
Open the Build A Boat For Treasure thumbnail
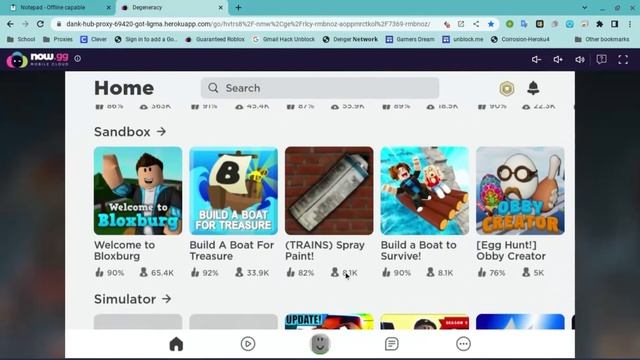[x=233, y=191]
